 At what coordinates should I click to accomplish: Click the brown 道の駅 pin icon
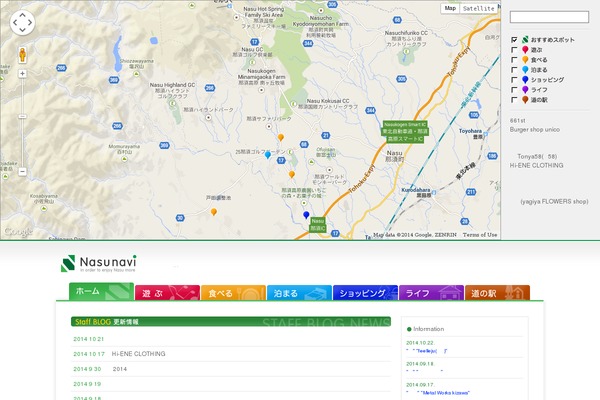[x=525, y=100]
